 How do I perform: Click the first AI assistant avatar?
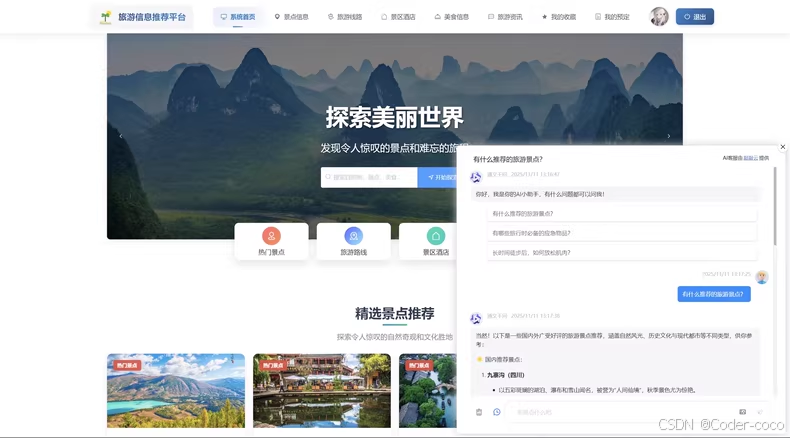(476, 177)
